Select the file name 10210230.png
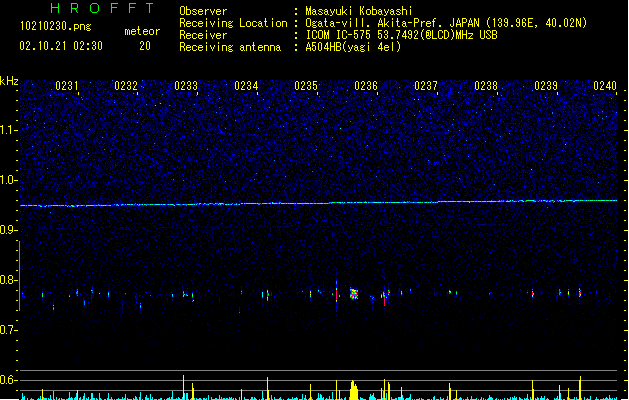Screen dimensions: 629x400 [x=55, y=26]
